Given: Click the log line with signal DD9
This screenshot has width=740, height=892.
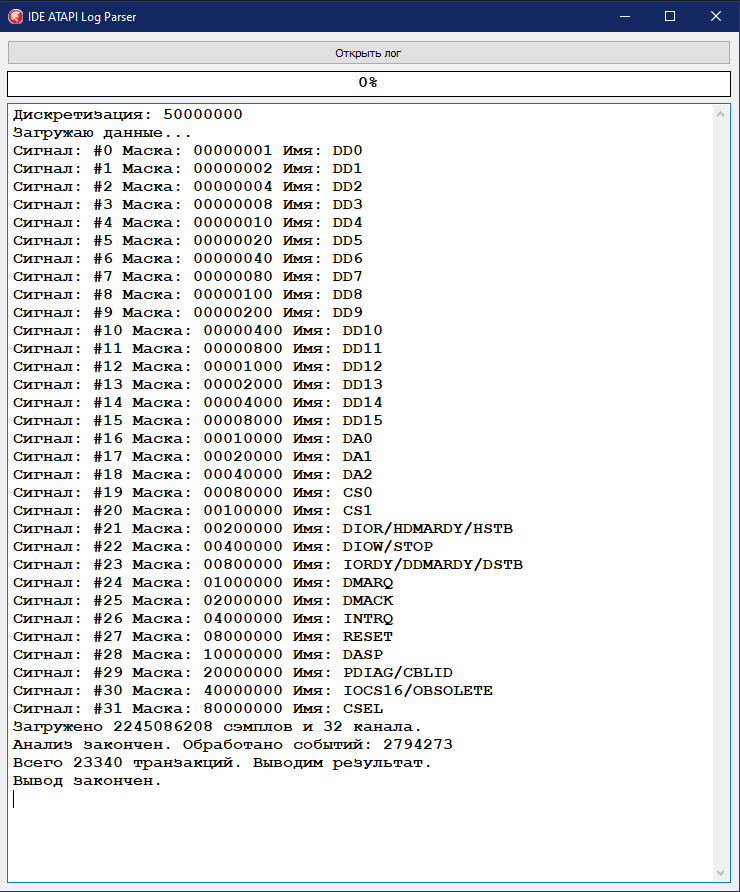Looking at the screenshot, I should click(x=188, y=312).
